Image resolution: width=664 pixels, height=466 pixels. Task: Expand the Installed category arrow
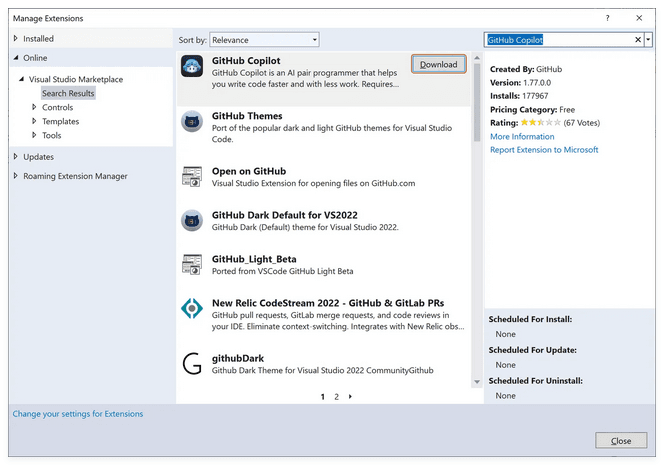click(16, 38)
